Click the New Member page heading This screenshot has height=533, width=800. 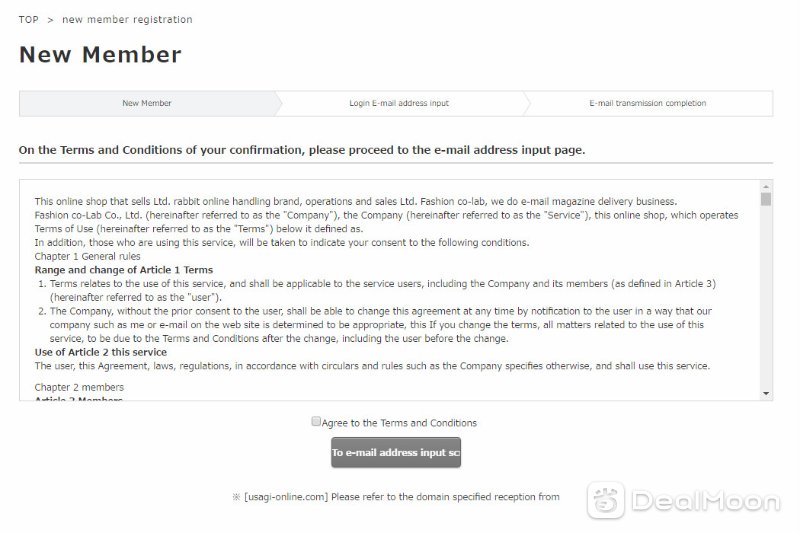tap(100, 55)
